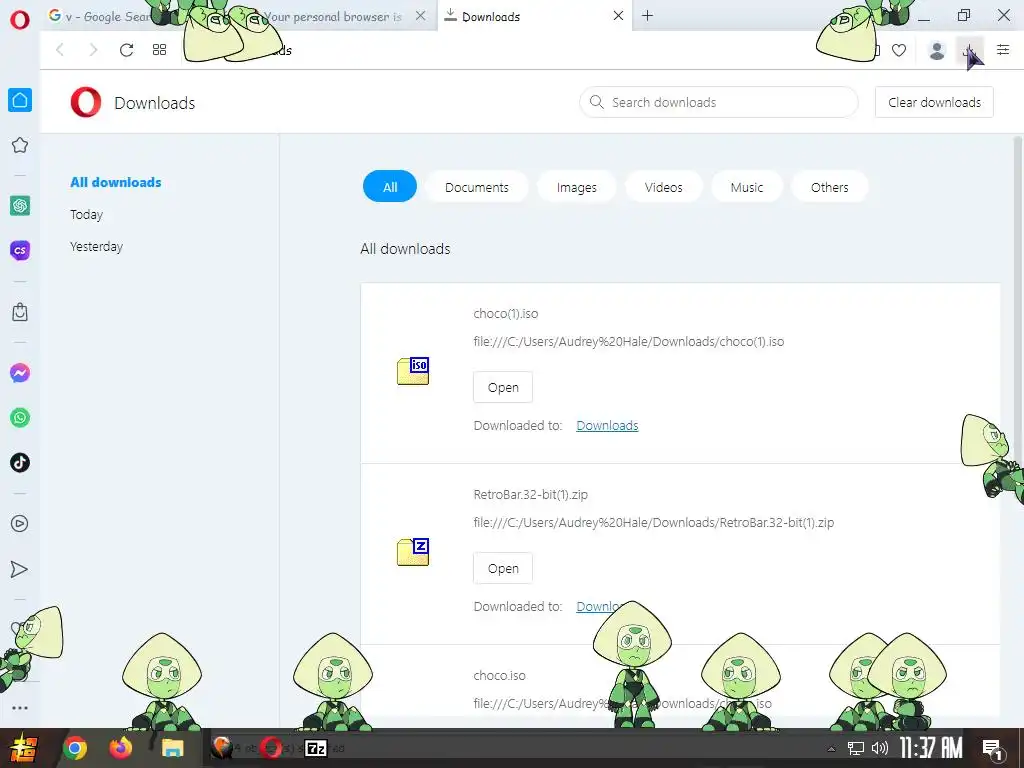Close the 'Your personal browser' tab

coord(421,16)
